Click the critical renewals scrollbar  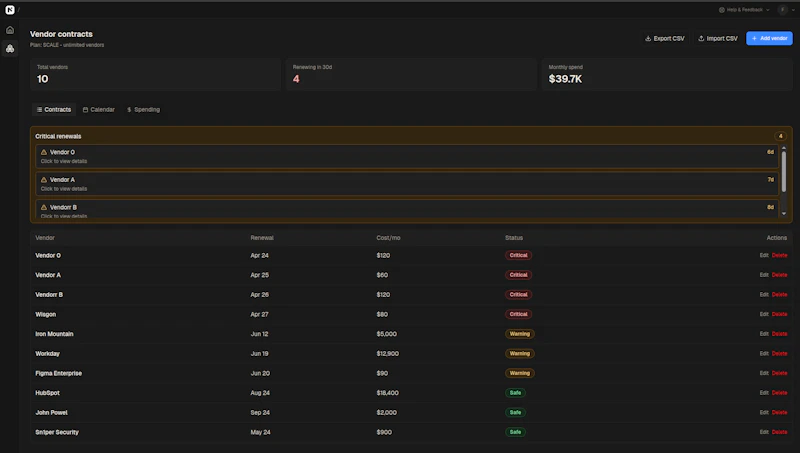[784, 171]
